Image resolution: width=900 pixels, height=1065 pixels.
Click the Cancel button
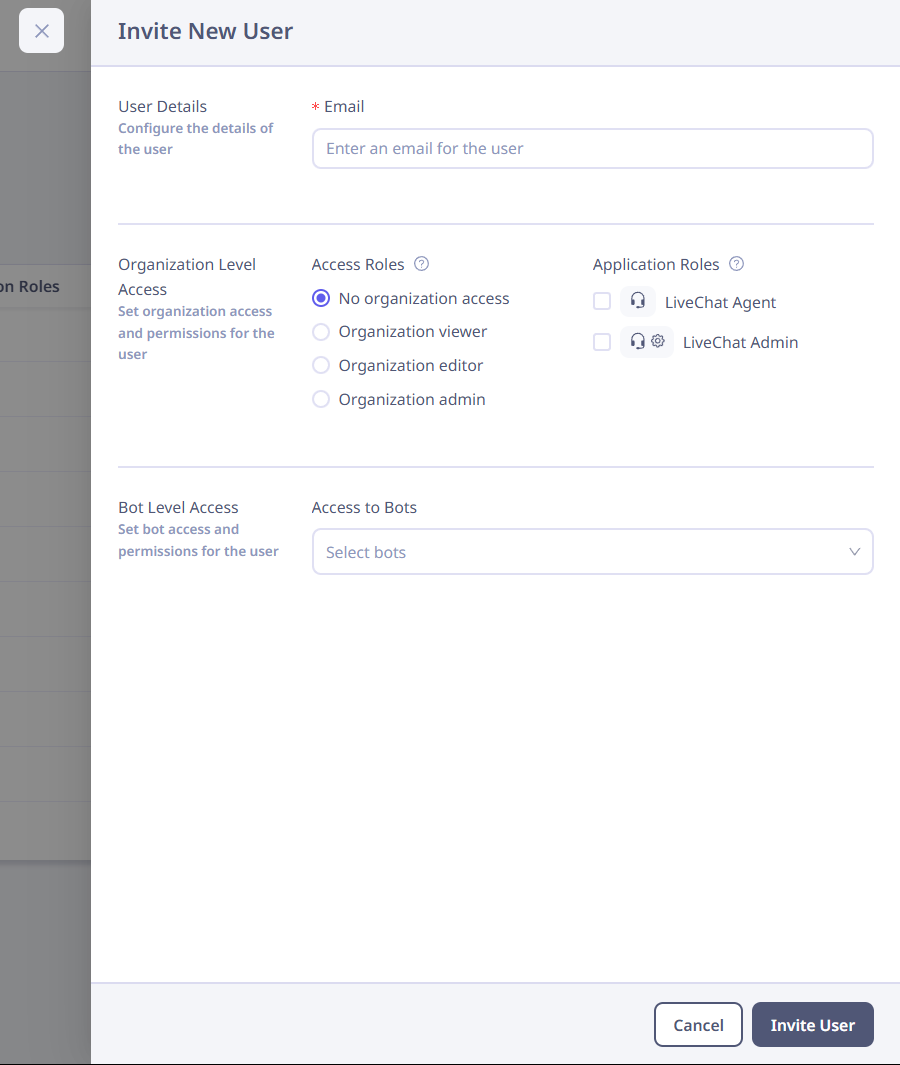[698, 1024]
